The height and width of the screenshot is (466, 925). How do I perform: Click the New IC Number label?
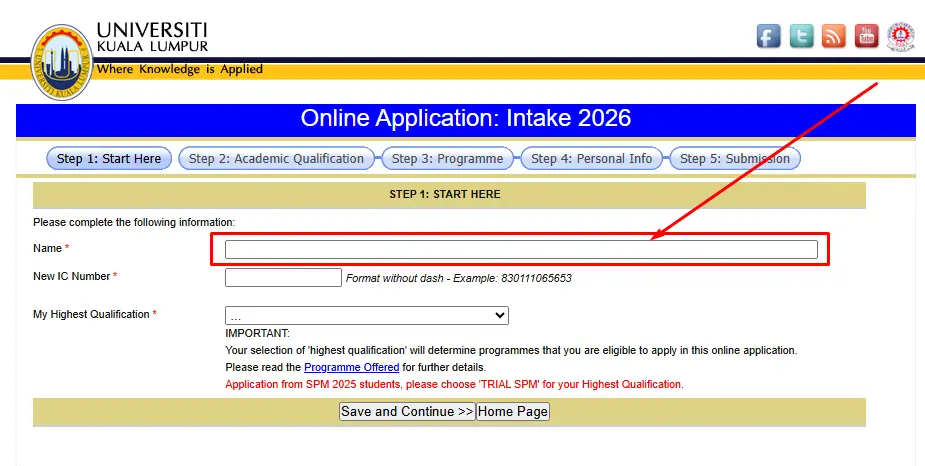click(72, 276)
